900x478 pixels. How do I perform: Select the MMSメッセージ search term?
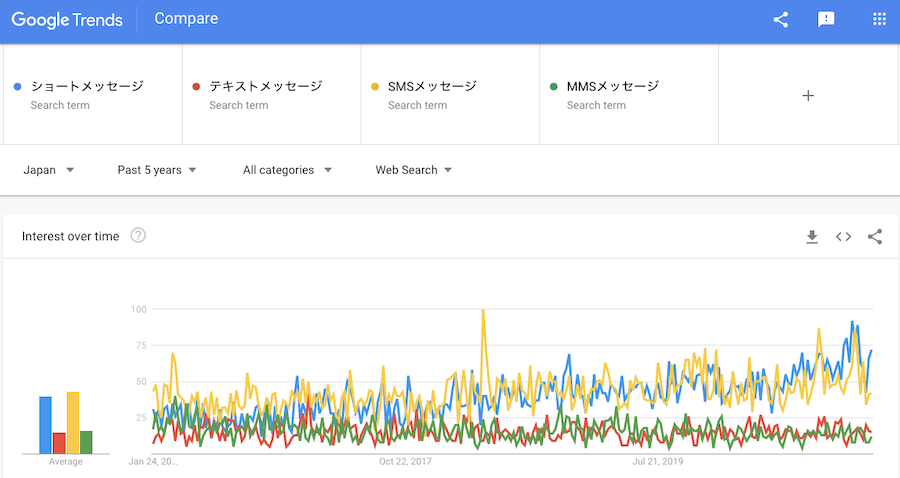[612, 87]
